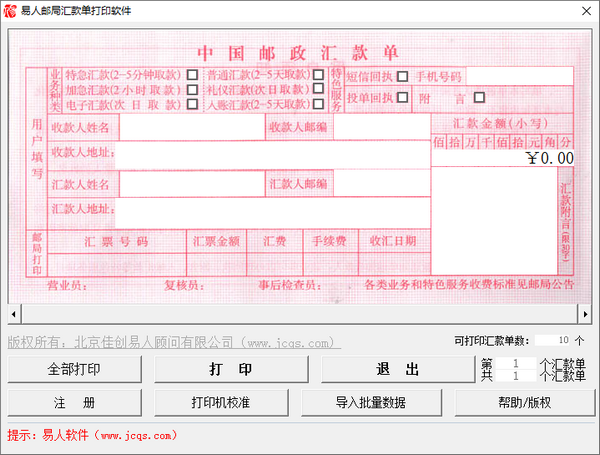Click the 共 total slips field
This screenshot has height=455, width=600.
coord(515,376)
